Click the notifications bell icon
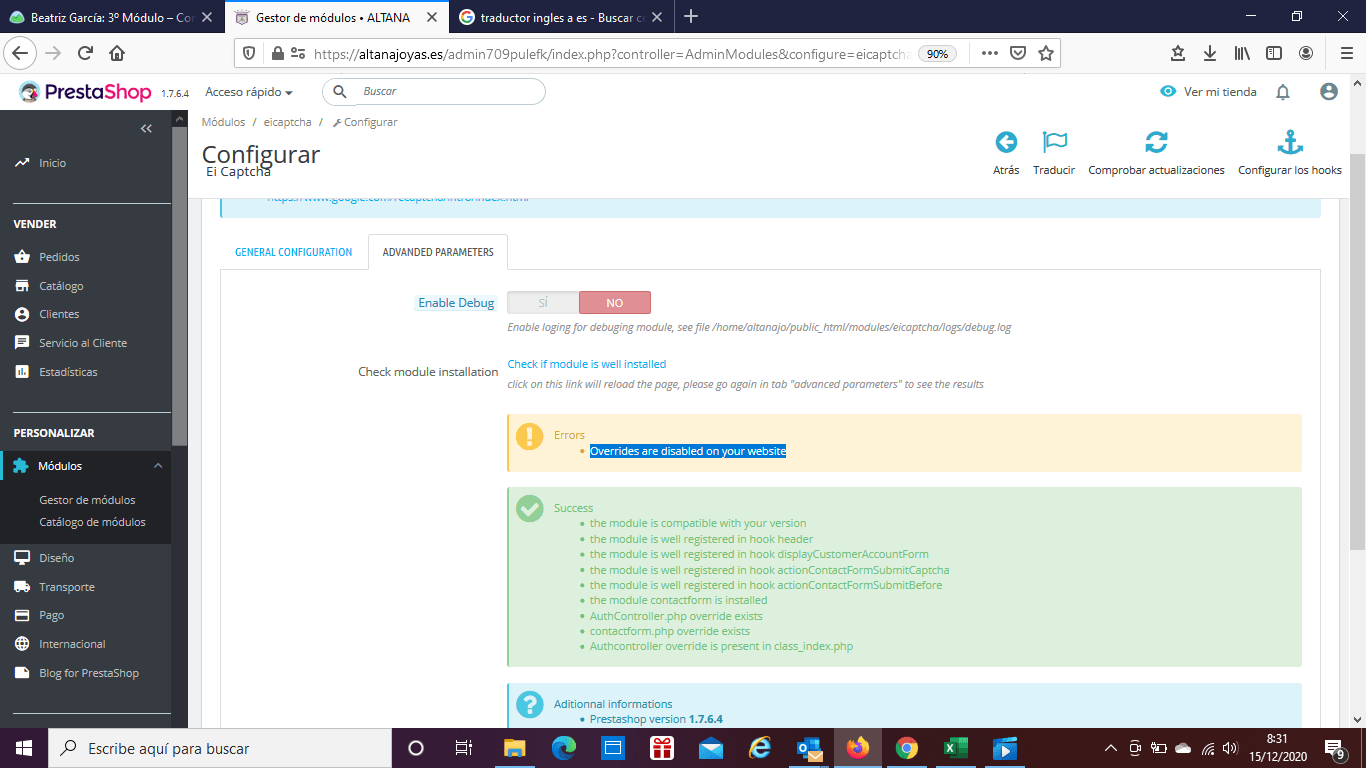This screenshot has height=768, width=1366. (1283, 92)
